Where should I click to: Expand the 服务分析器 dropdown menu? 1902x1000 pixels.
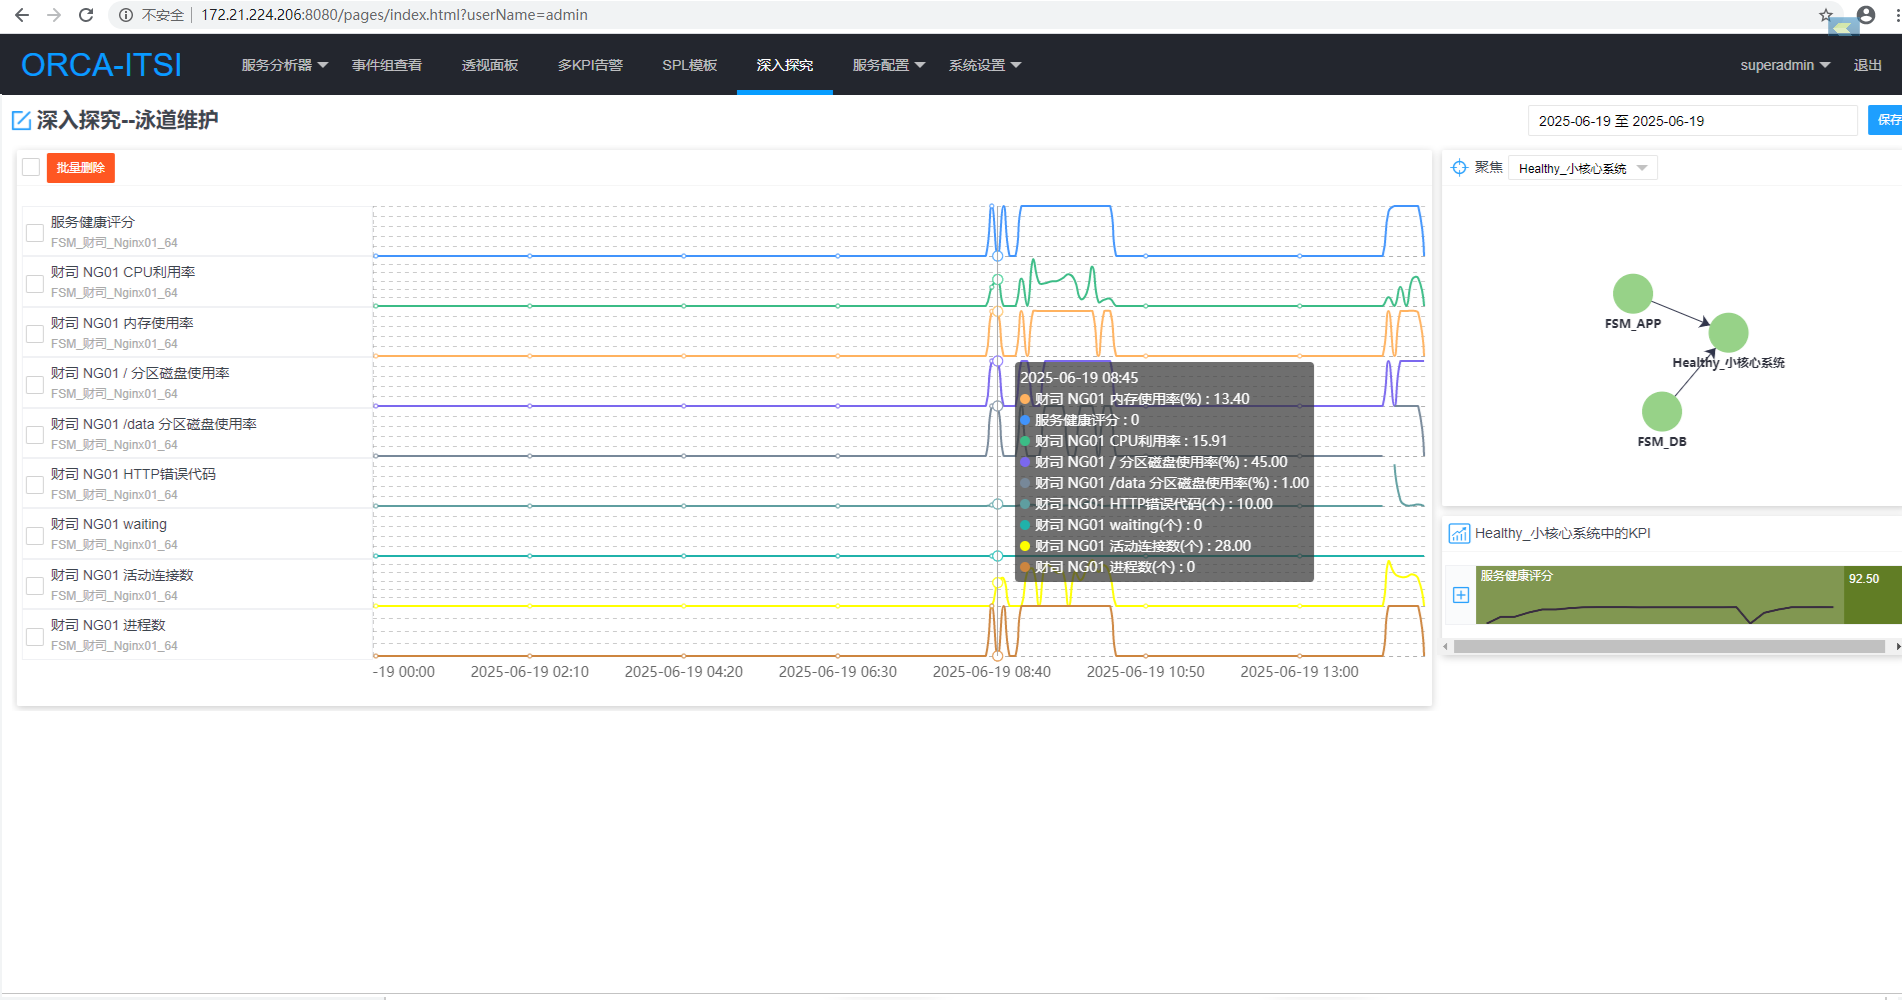click(x=284, y=65)
